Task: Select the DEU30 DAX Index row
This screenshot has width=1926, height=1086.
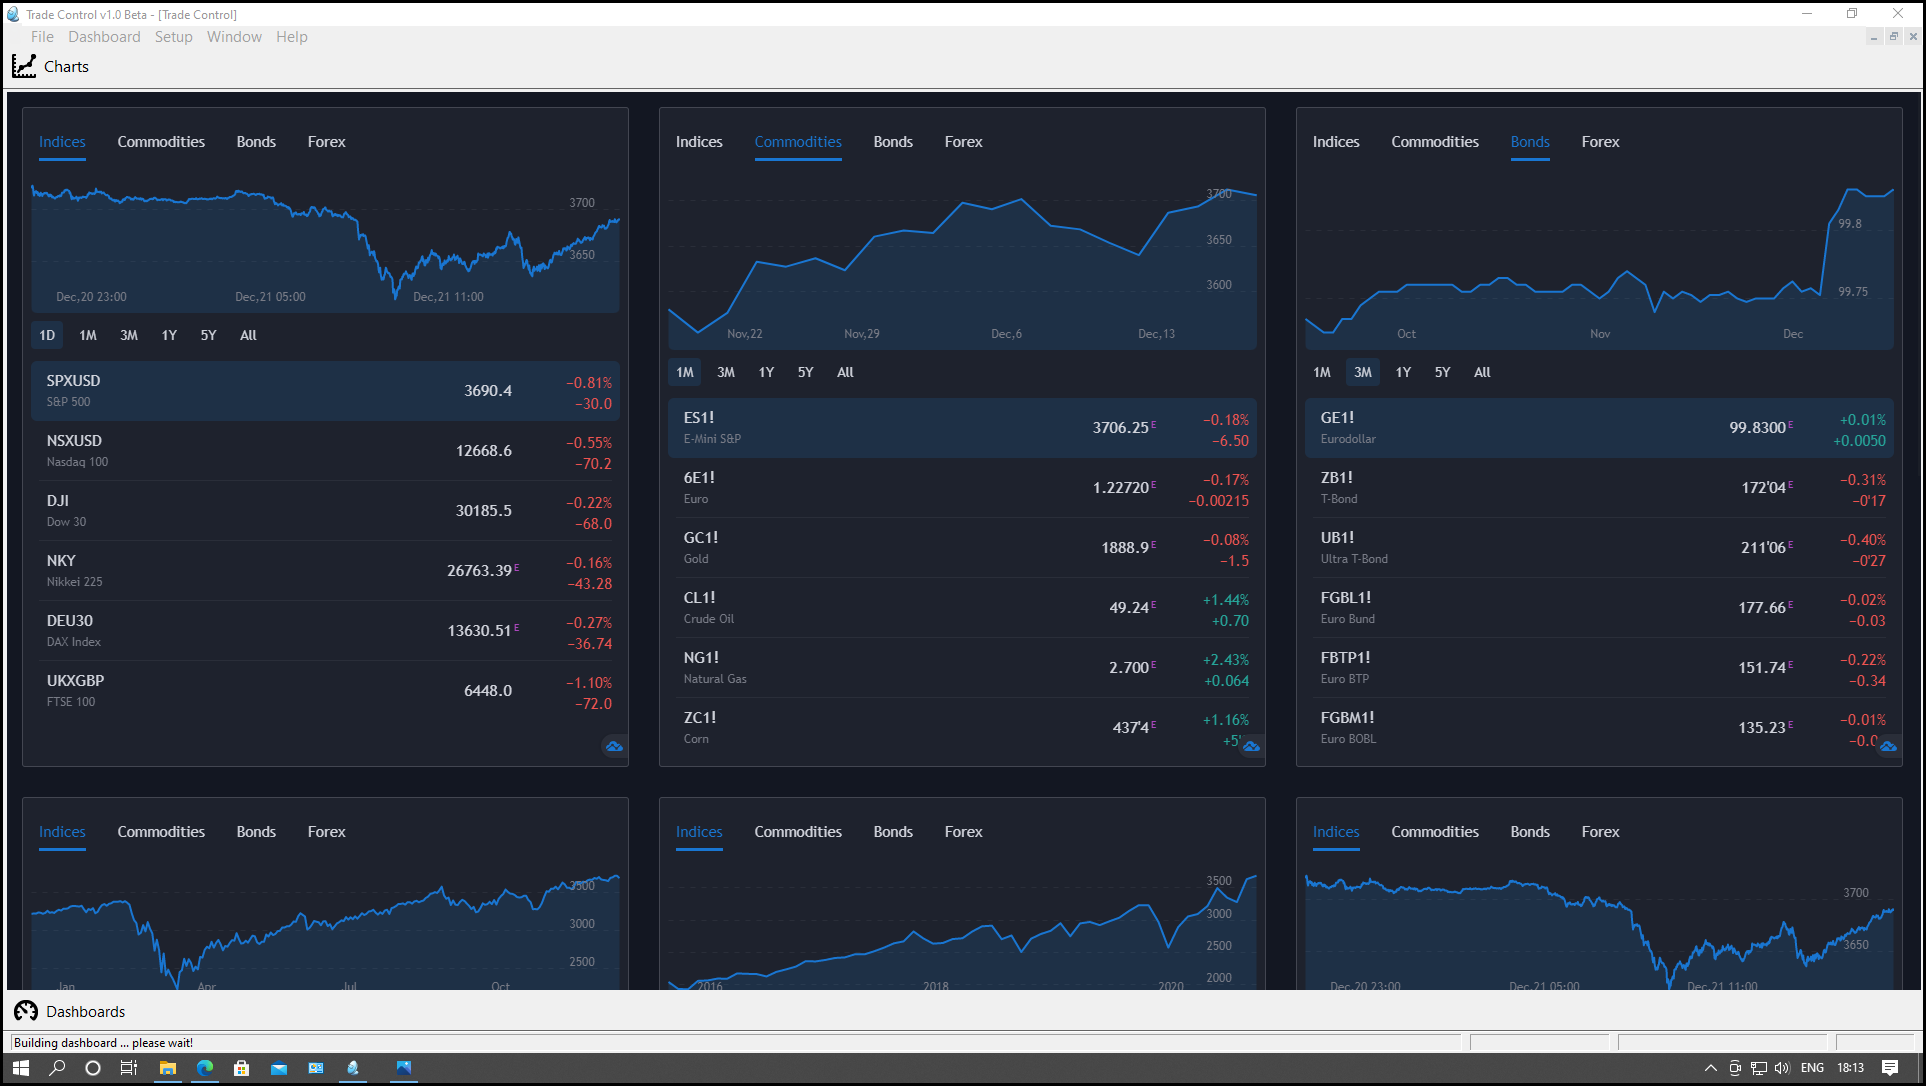Action: [x=326, y=631]
